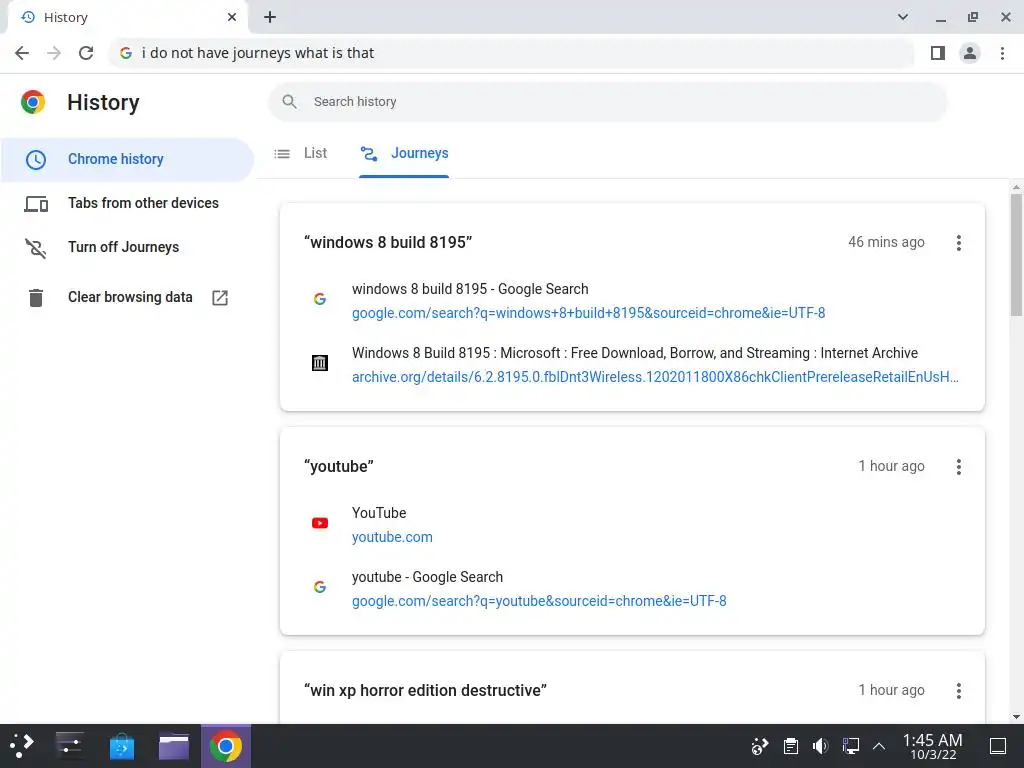Click address bar showing journeys query
Image resolution: width=1024 pixels, height=768 pixels.
point(509,53)
